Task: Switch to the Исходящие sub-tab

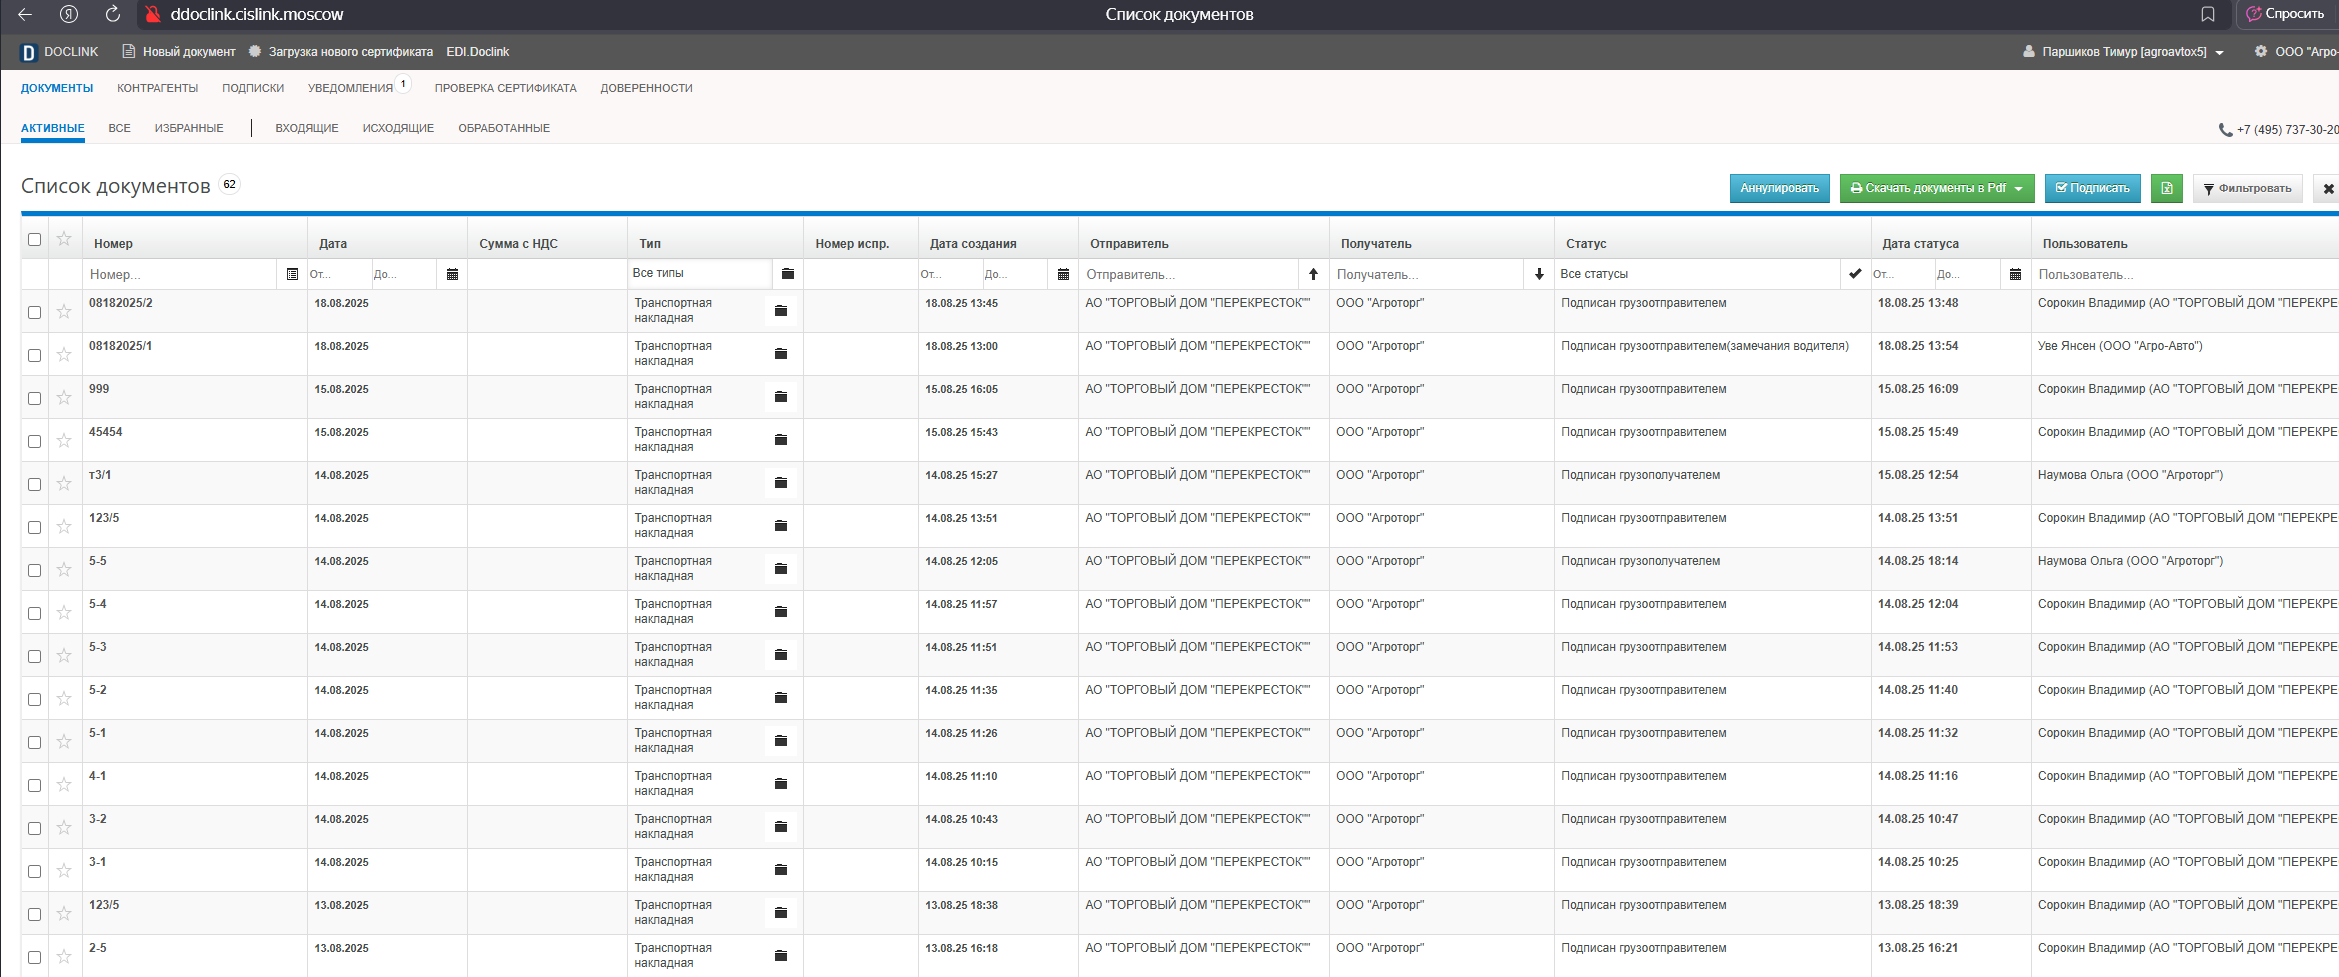Action: 398,128
